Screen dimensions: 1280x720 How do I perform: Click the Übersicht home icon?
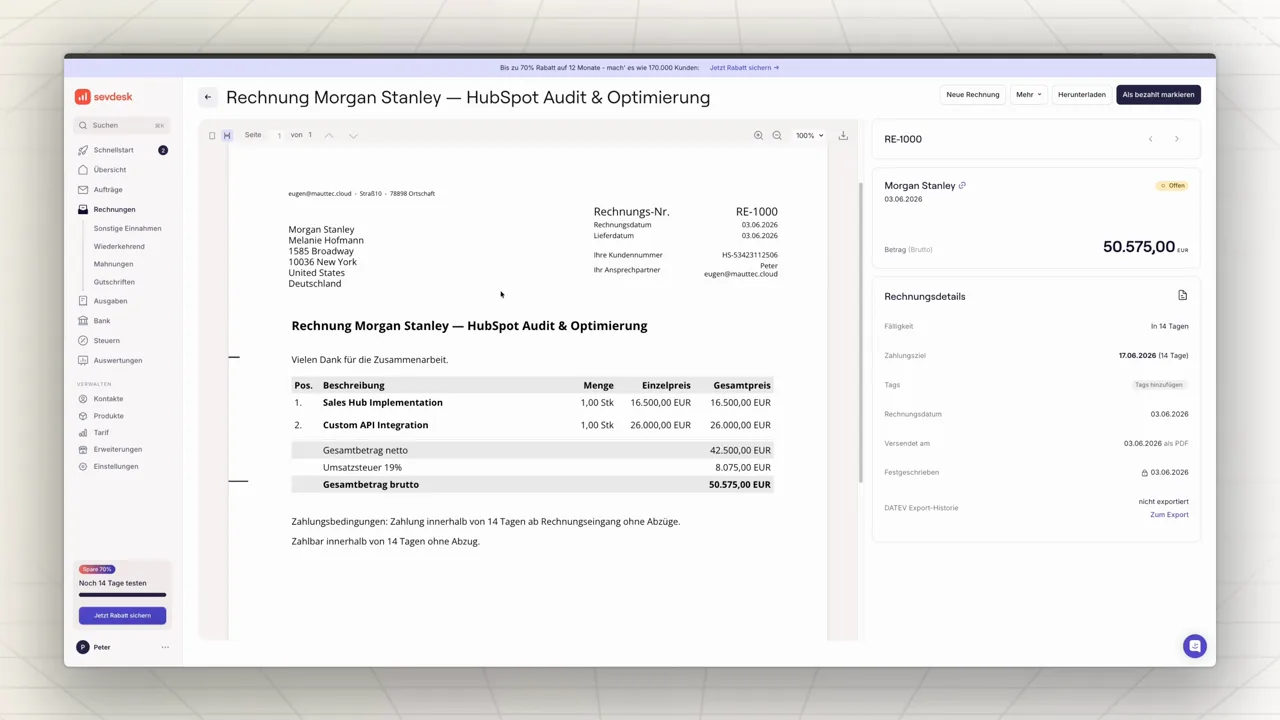(x=83, y=170)
